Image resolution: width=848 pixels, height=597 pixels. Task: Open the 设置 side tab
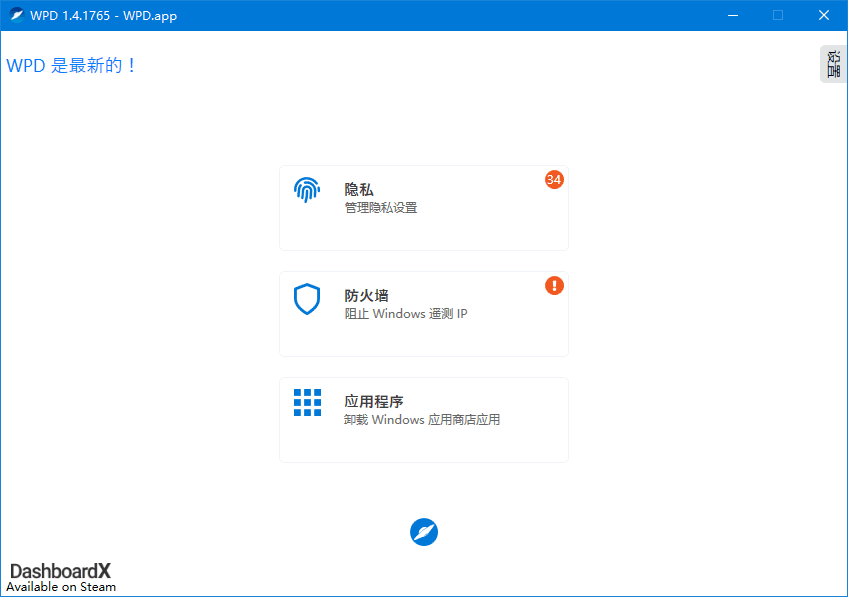click(833, 64)
